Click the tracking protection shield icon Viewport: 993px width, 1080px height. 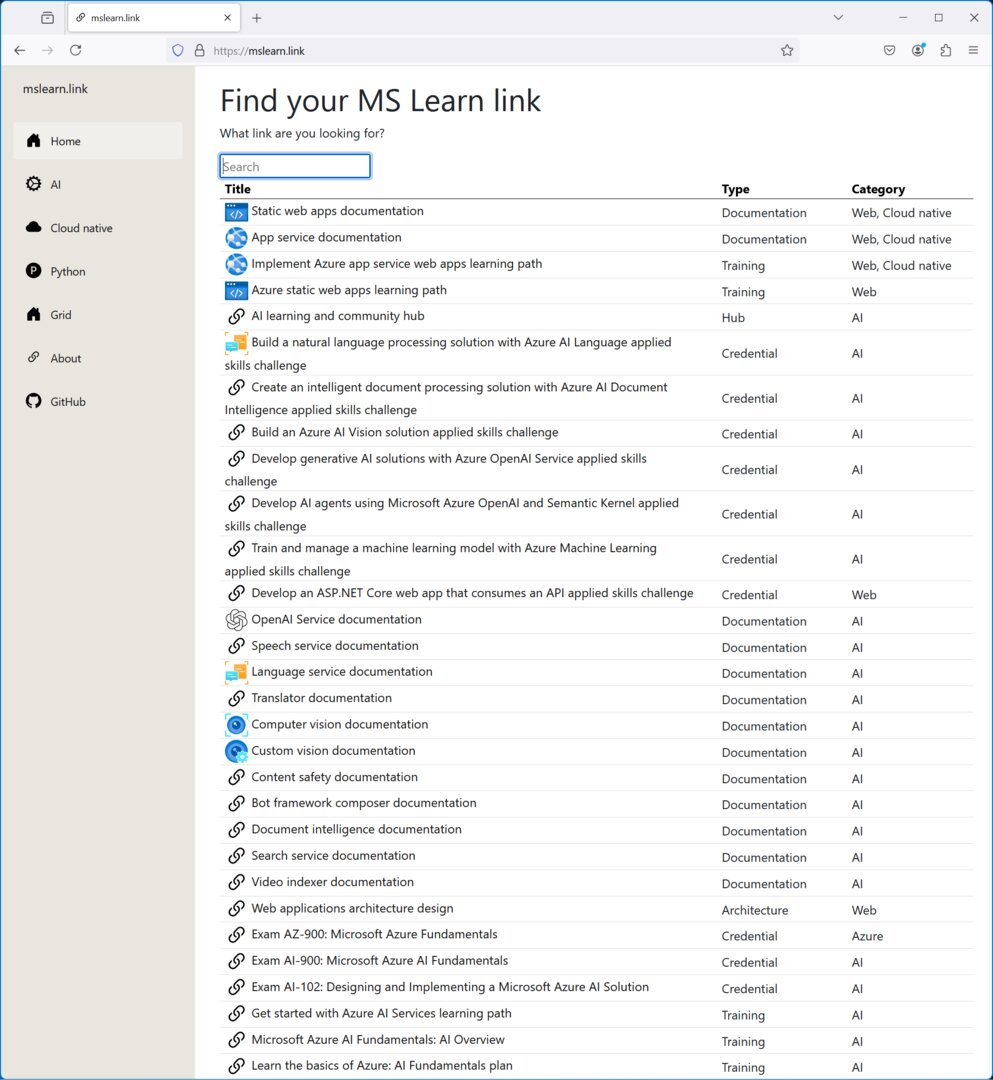point(178,50)
